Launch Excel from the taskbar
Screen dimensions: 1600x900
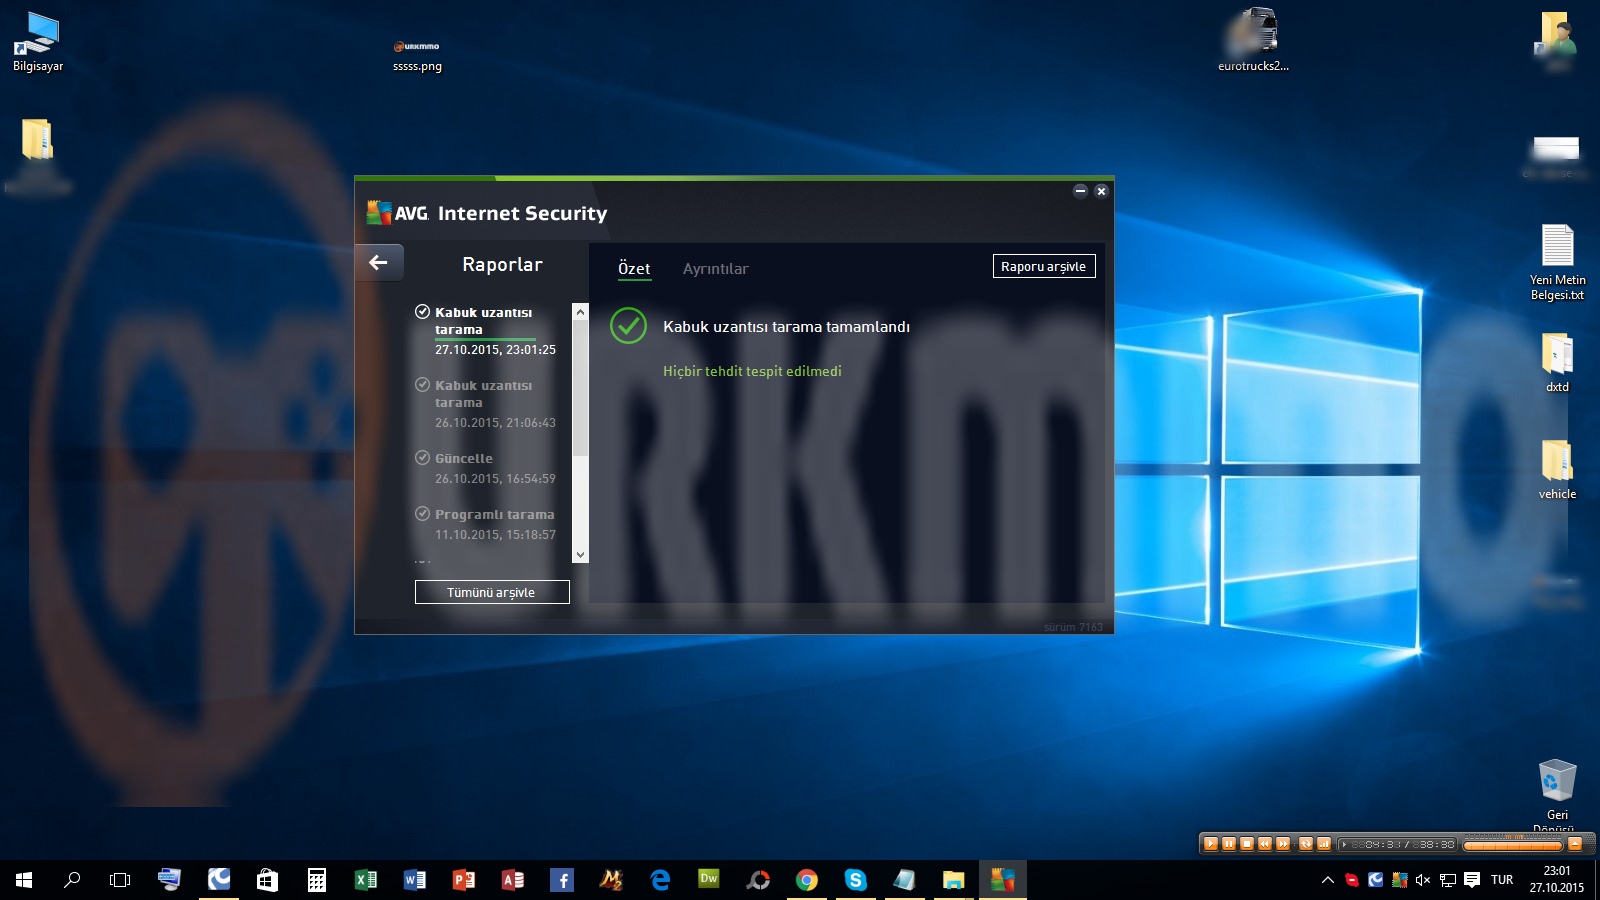pos(365,880)
